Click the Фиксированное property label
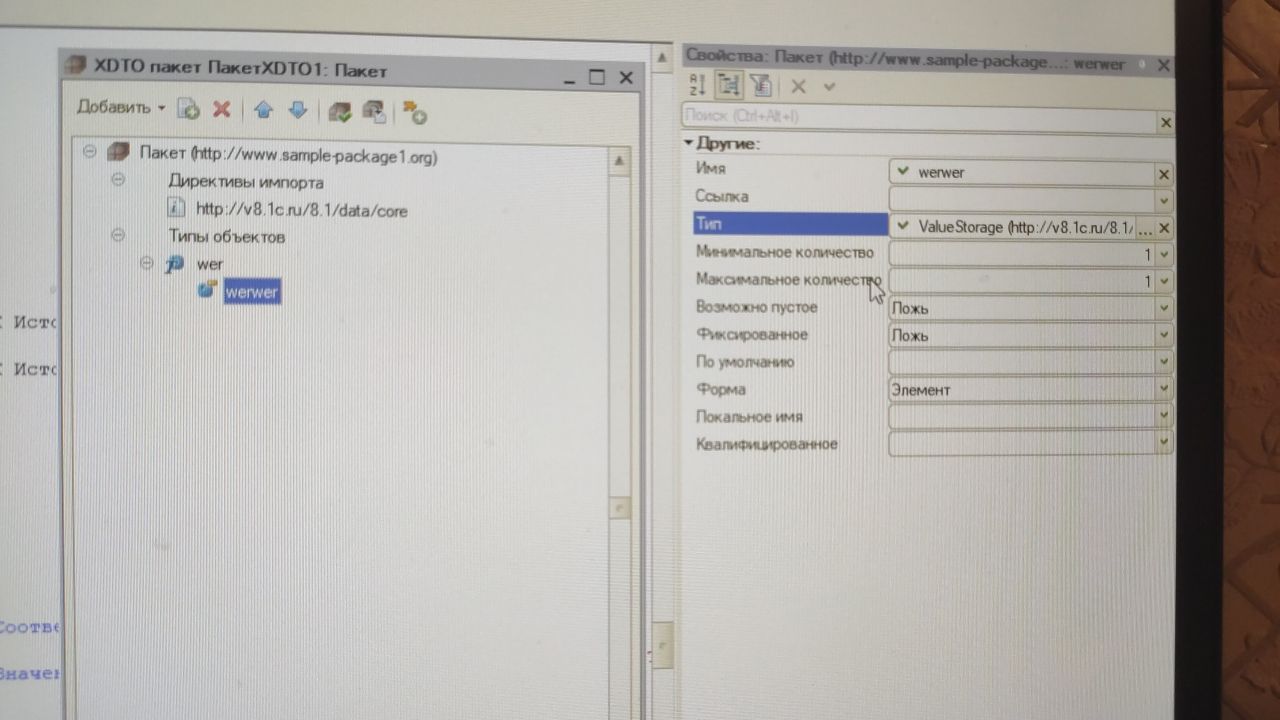 pos(751,334)
